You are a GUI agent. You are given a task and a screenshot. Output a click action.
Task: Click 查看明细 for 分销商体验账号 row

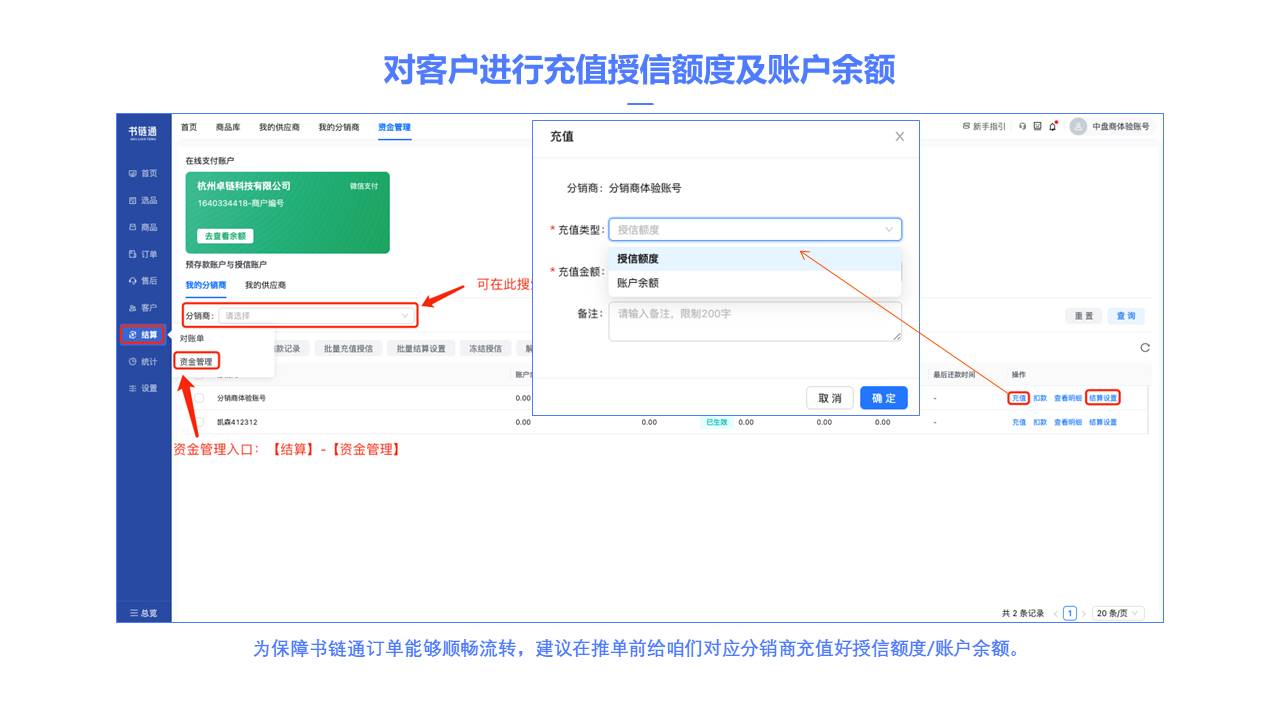click(1068, 398)
